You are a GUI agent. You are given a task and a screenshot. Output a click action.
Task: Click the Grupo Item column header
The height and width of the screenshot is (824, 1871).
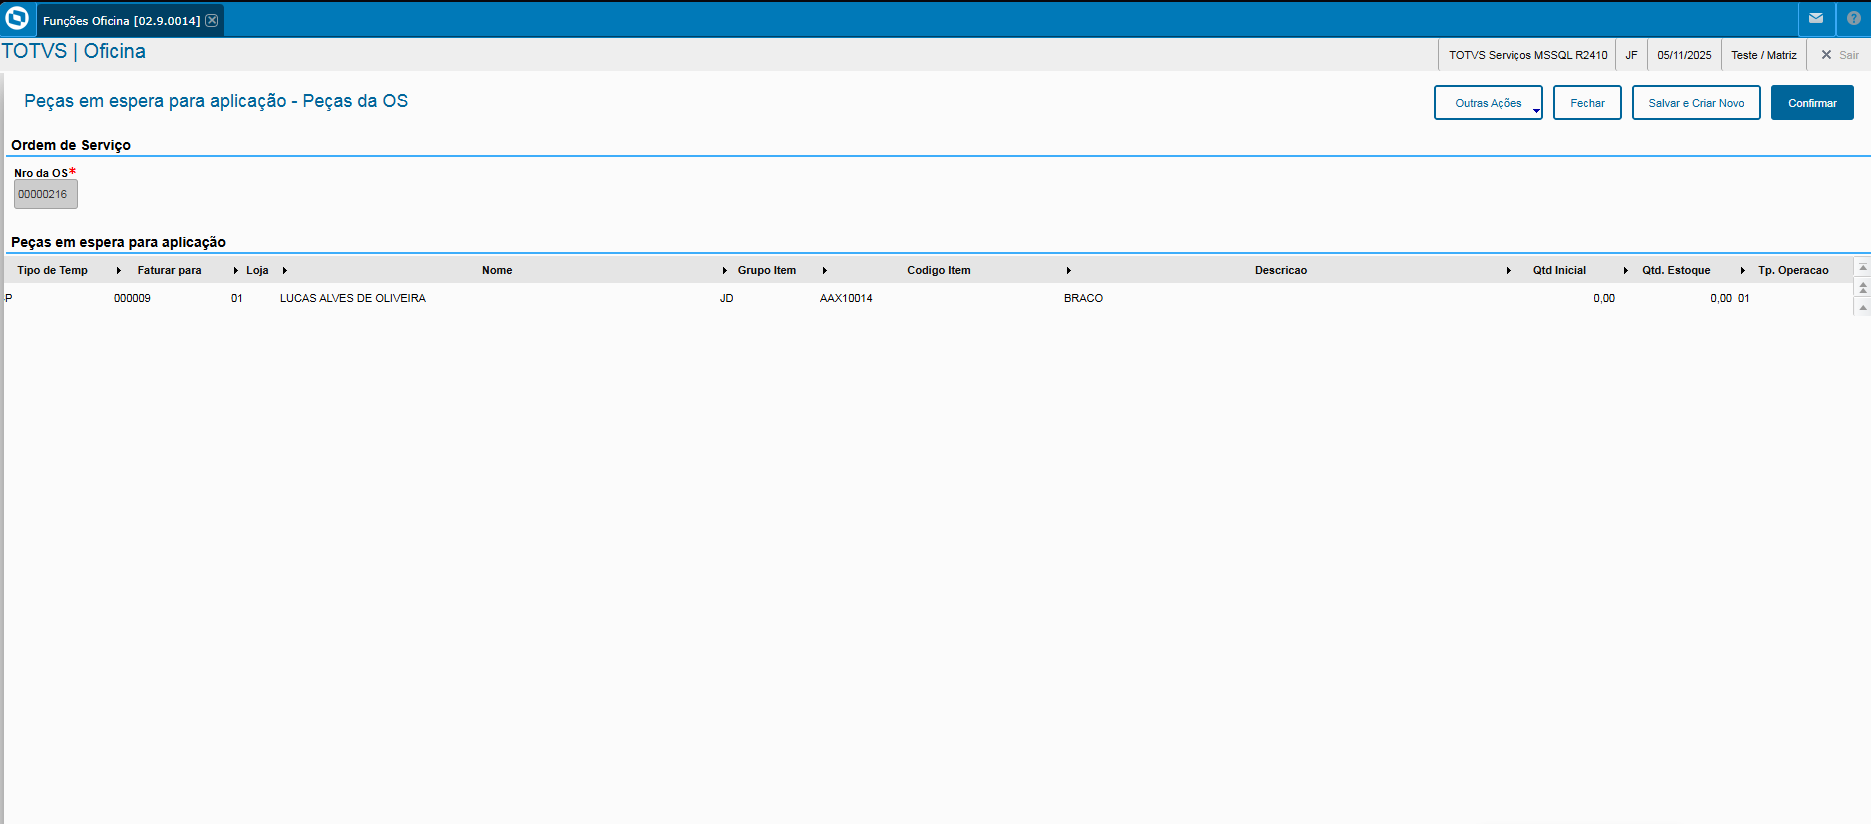[767, 270]
